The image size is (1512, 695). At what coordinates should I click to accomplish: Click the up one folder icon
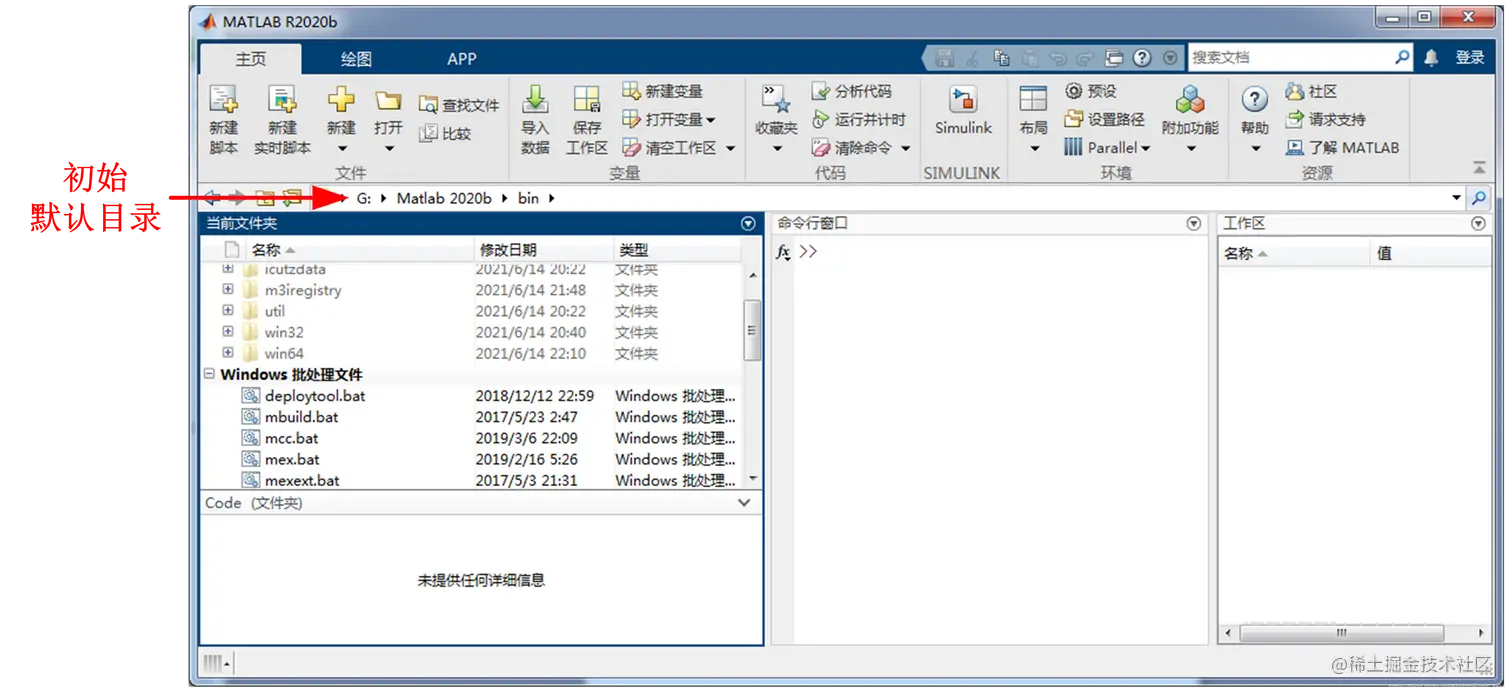coord(265,198)
